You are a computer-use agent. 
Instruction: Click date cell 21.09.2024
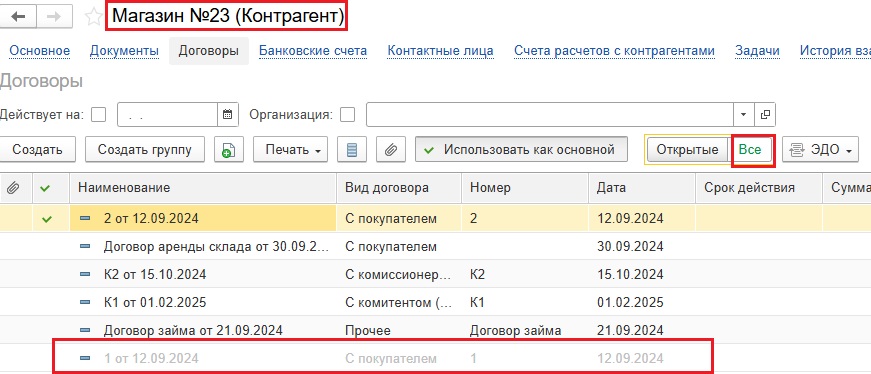pos(642,331)
